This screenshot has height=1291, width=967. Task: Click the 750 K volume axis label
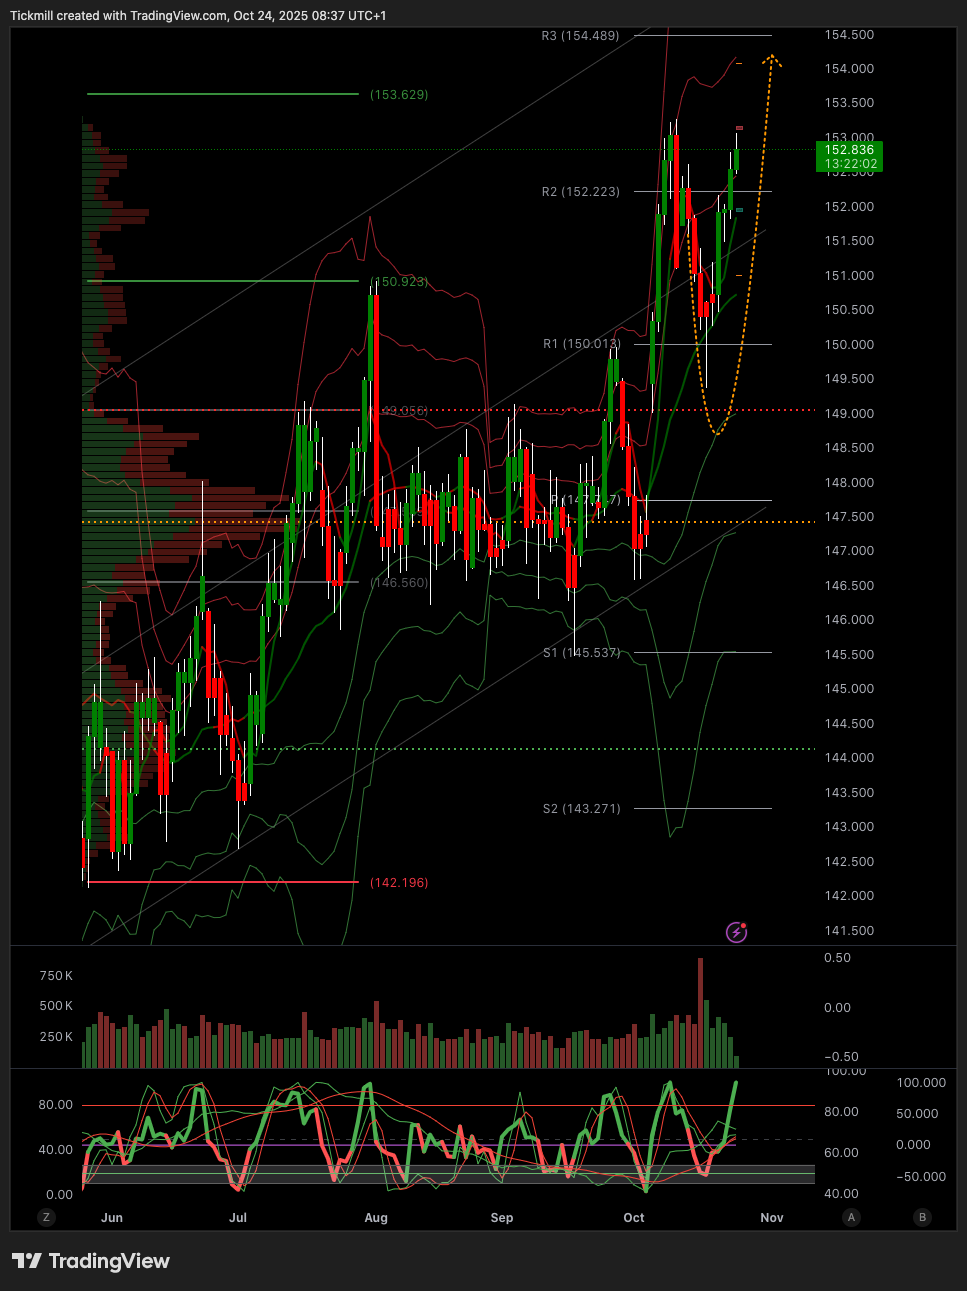click(x=56, y=976)
